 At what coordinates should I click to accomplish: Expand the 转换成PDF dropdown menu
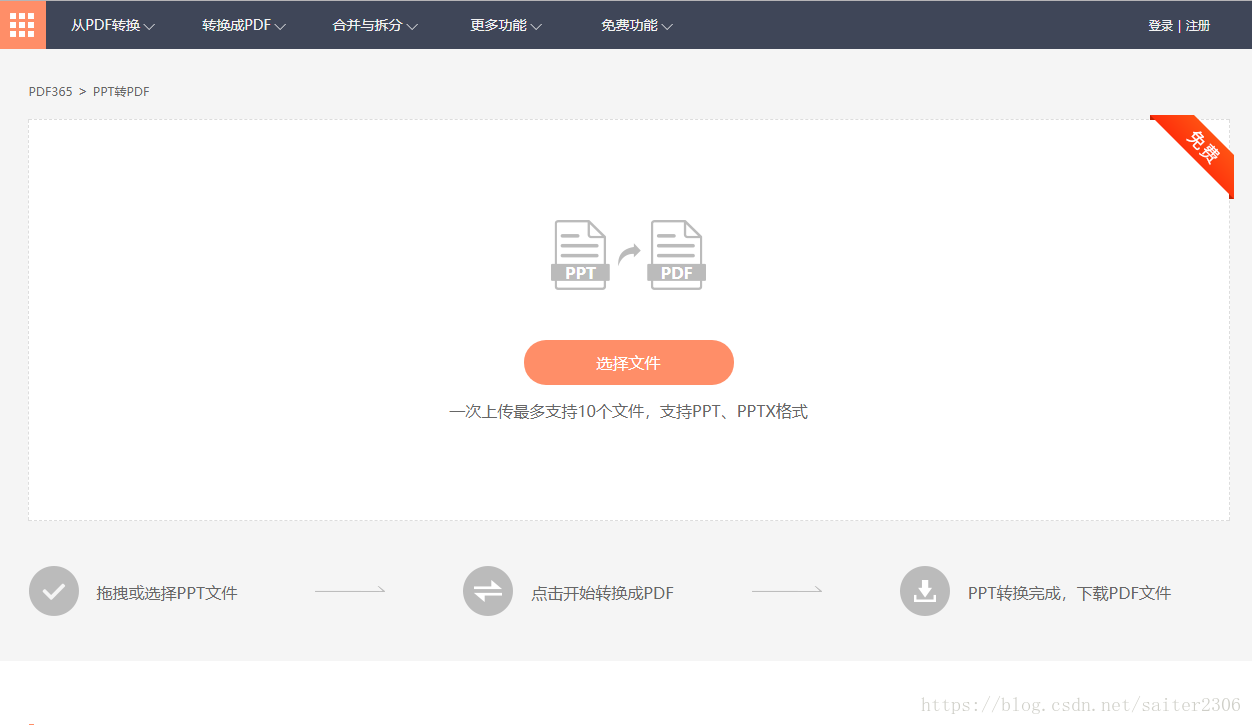coord(244,26)
